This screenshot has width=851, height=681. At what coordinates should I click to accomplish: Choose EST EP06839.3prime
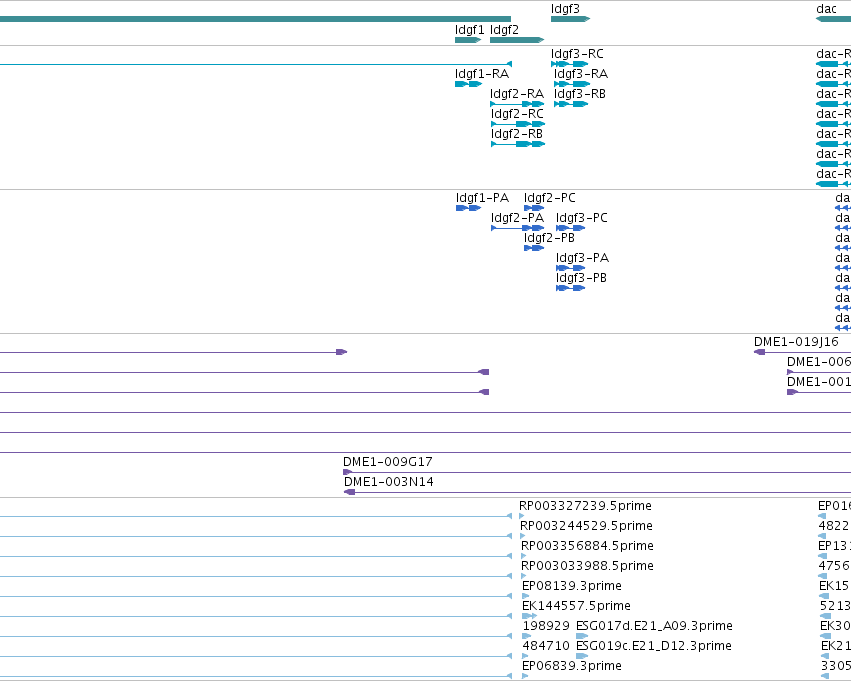[571, 666]
